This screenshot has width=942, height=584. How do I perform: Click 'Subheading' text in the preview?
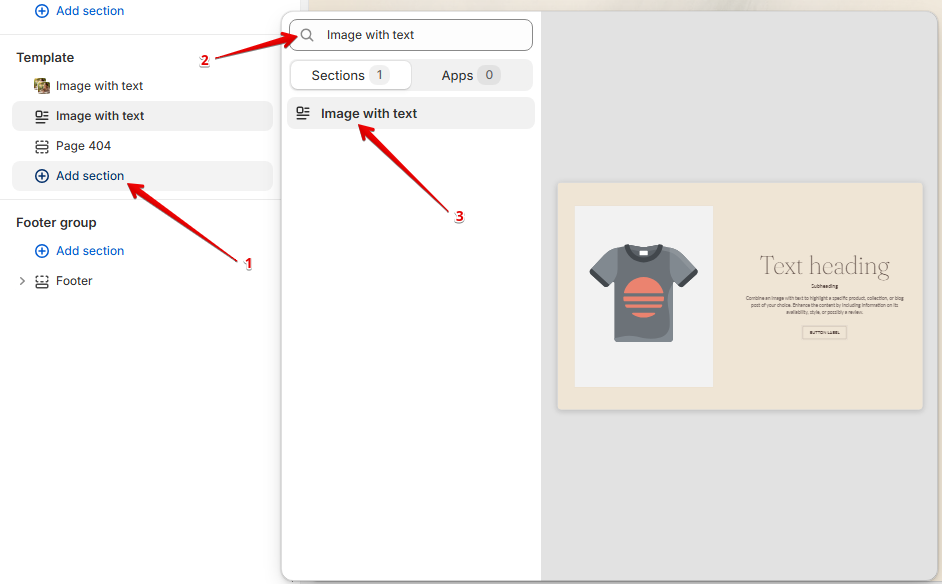(824, 286)
